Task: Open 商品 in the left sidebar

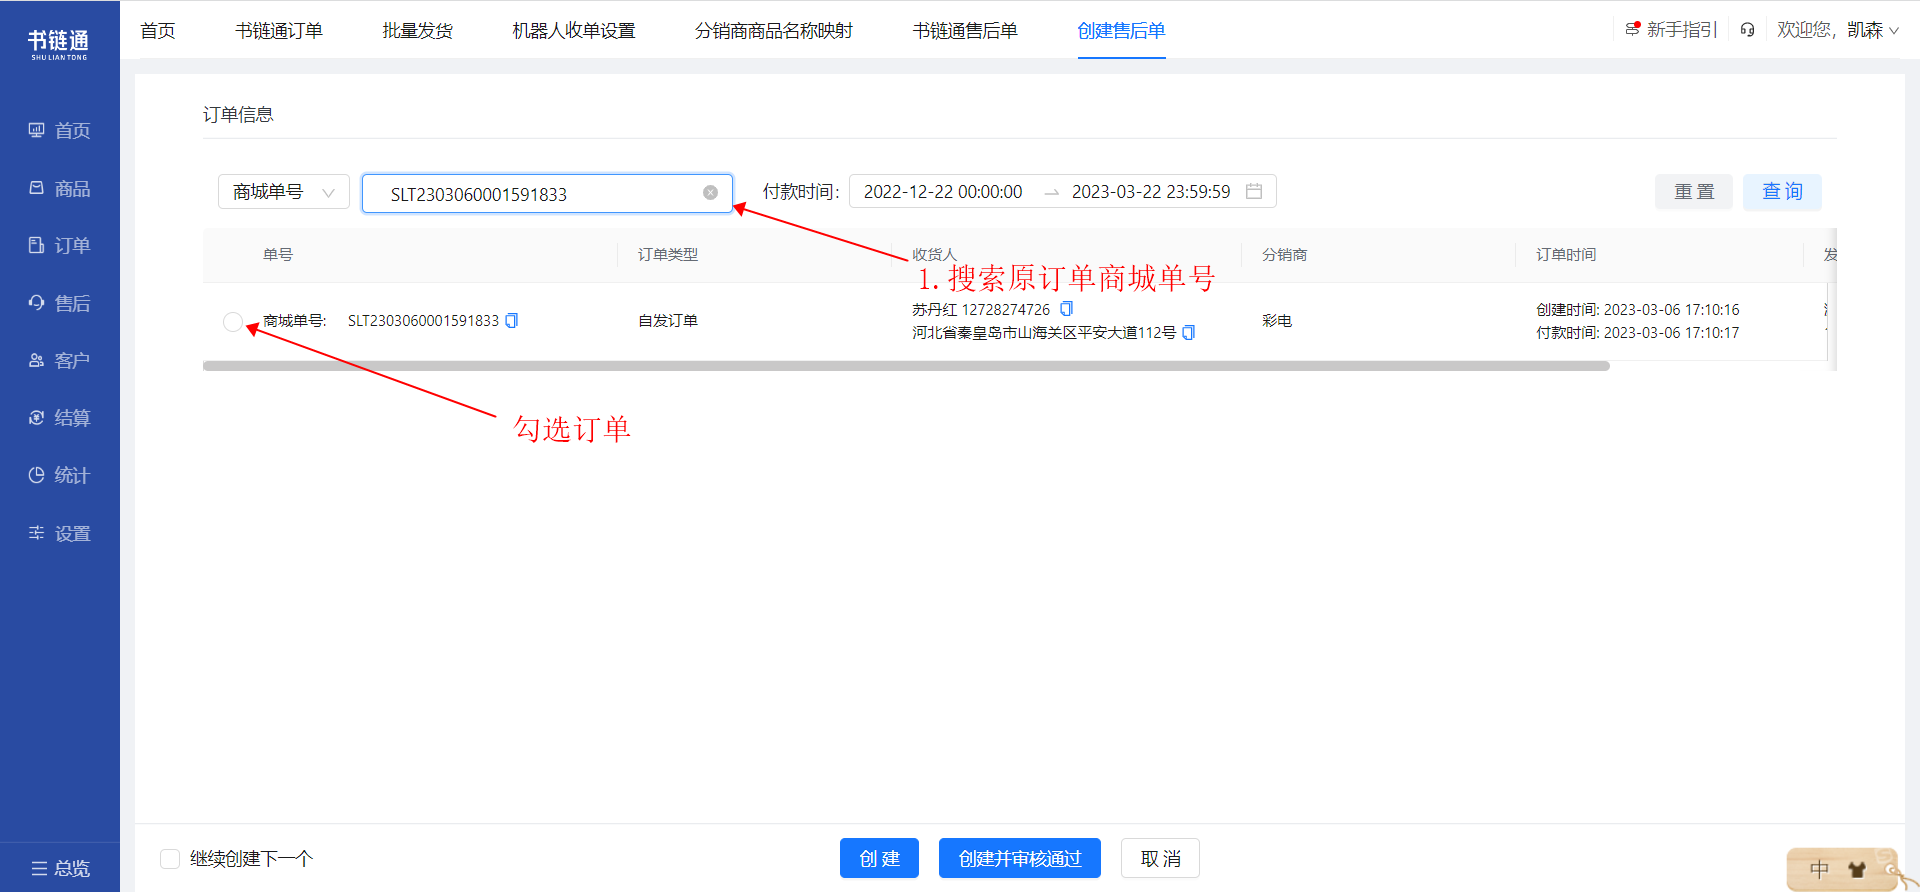Action: (x=59, y=189)
